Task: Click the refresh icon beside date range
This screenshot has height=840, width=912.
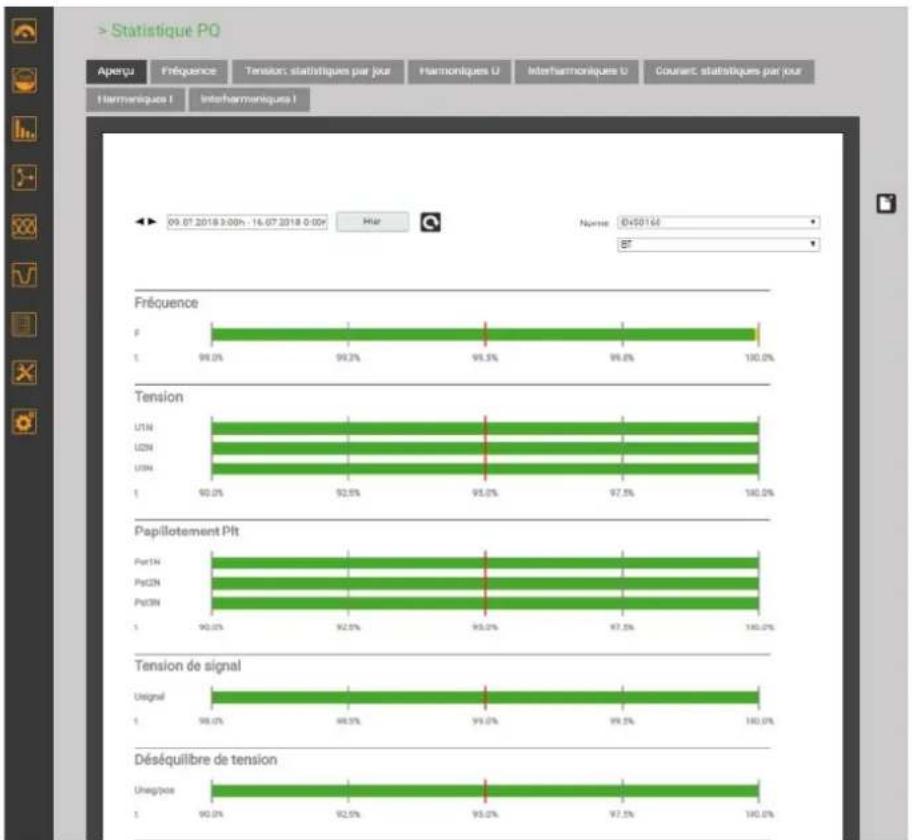Action: point(430,222)
